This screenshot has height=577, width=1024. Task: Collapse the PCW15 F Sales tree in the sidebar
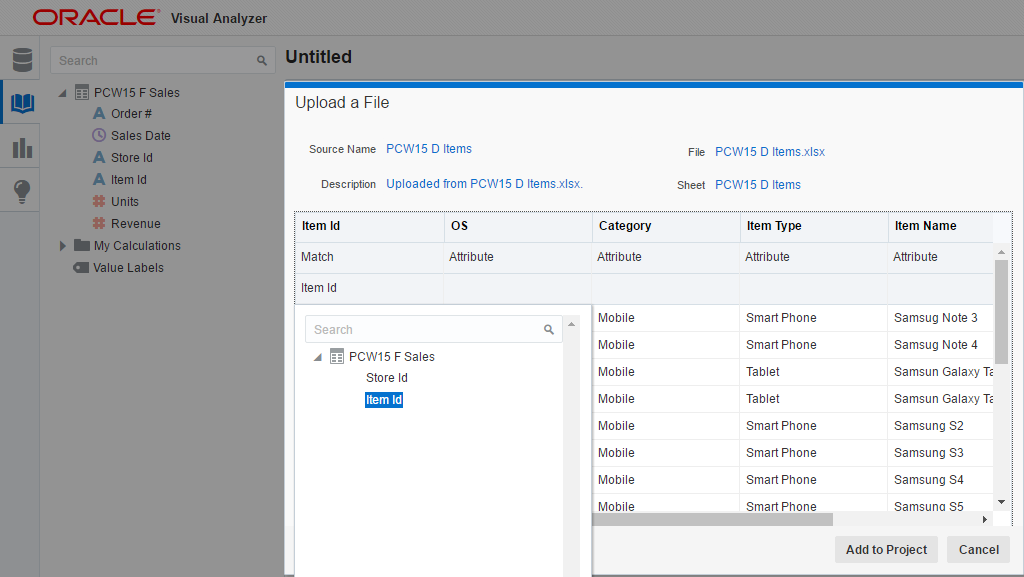pyautogui.click(x=63, y=93)
